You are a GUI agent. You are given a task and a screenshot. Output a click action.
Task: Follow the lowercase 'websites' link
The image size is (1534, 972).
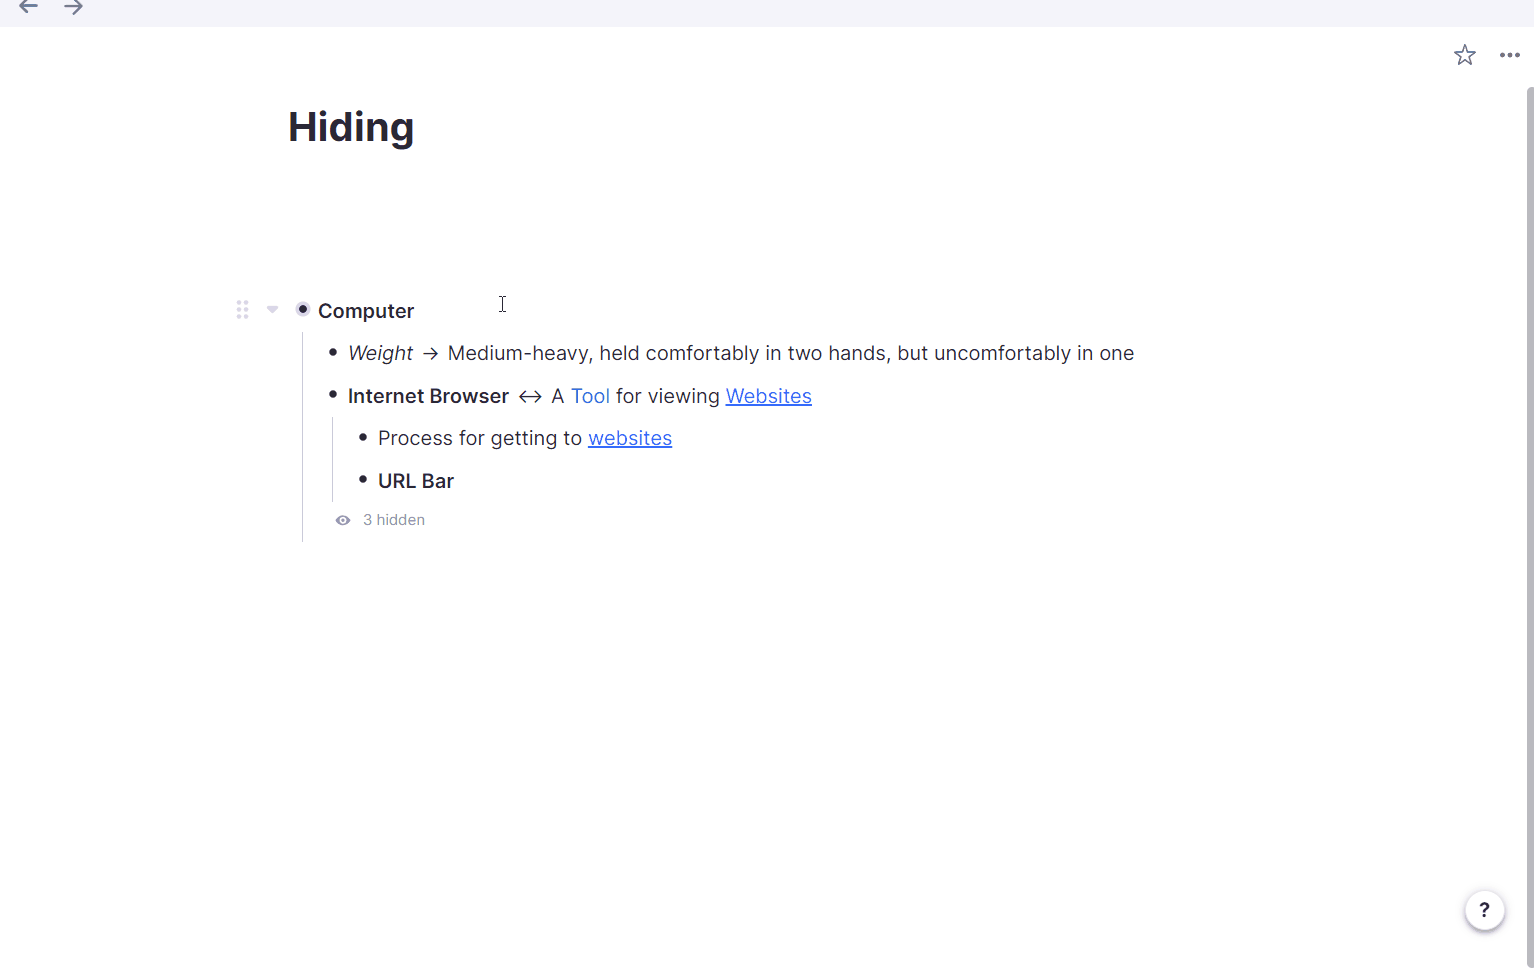(630, 438)
